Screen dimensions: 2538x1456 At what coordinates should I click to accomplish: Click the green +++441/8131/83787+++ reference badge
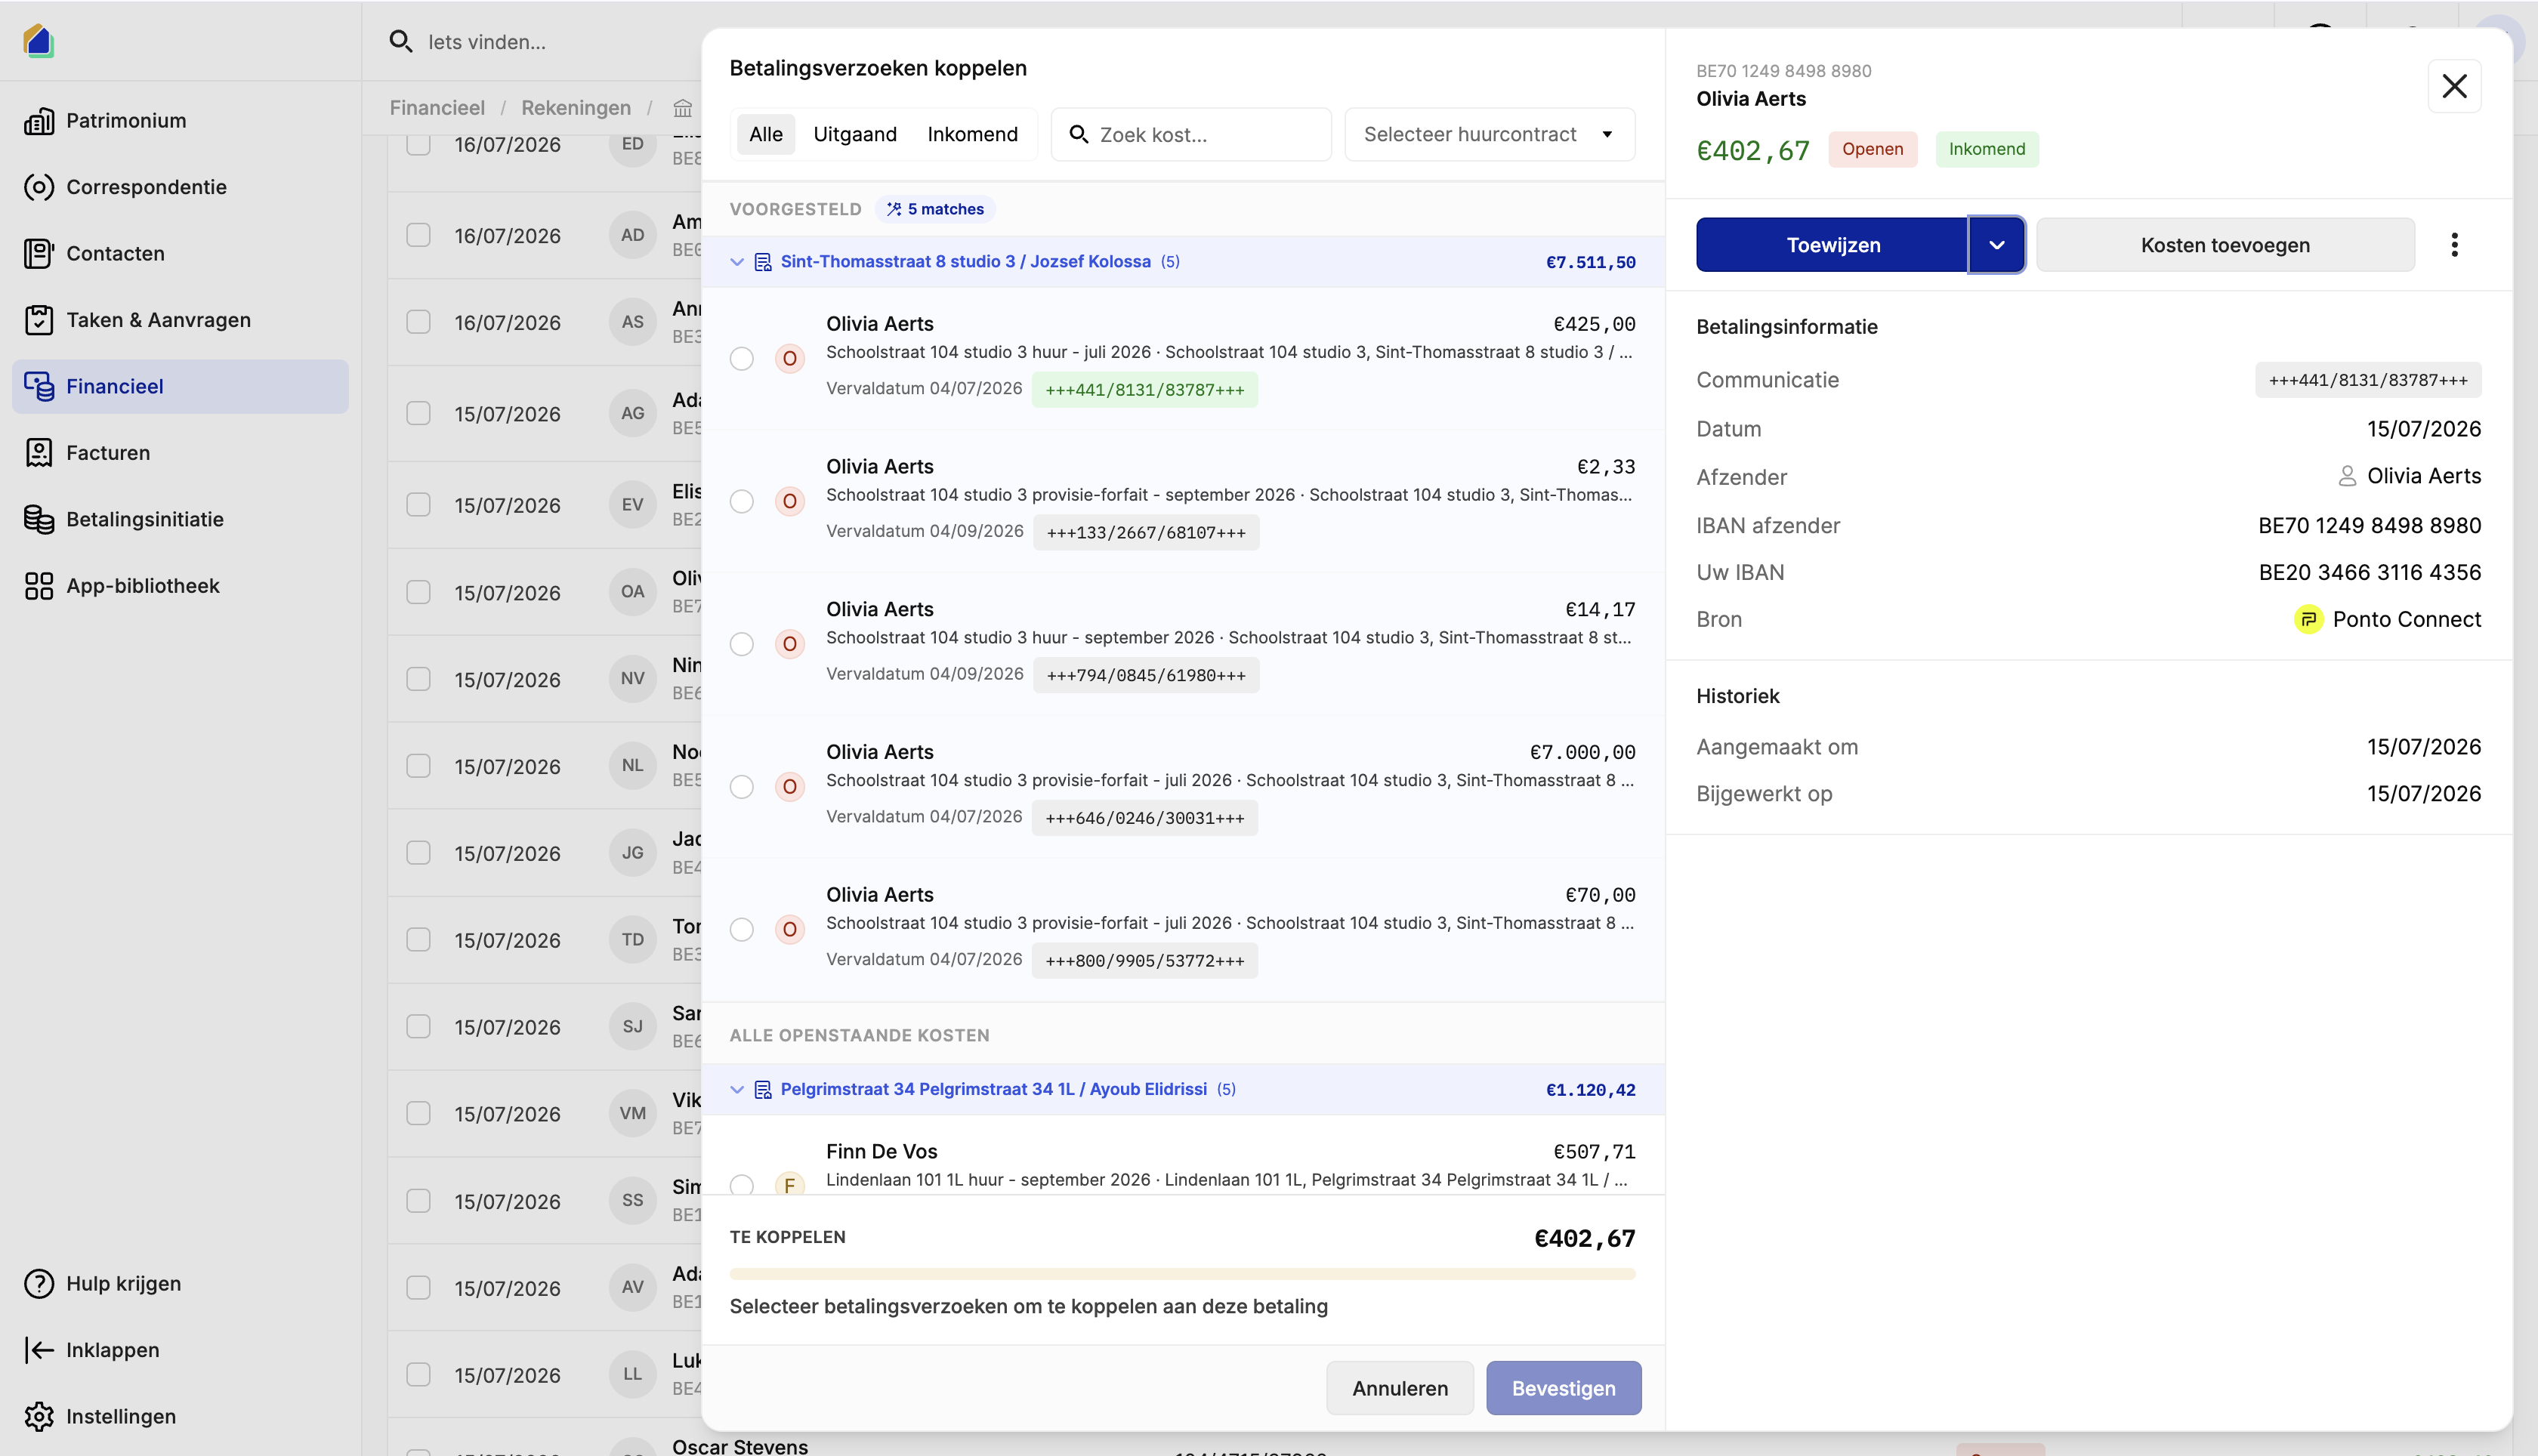tap(1144, 390)
